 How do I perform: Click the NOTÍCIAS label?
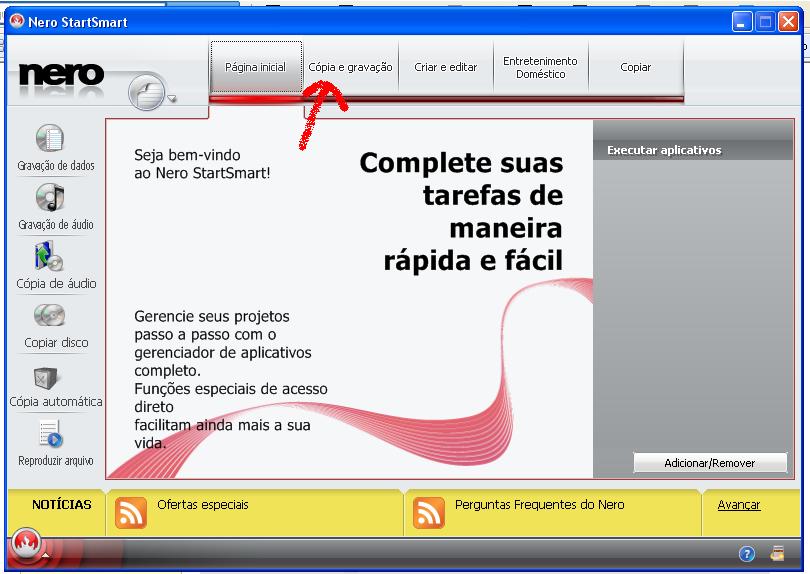pyautogui.click(x=61, y=504)
